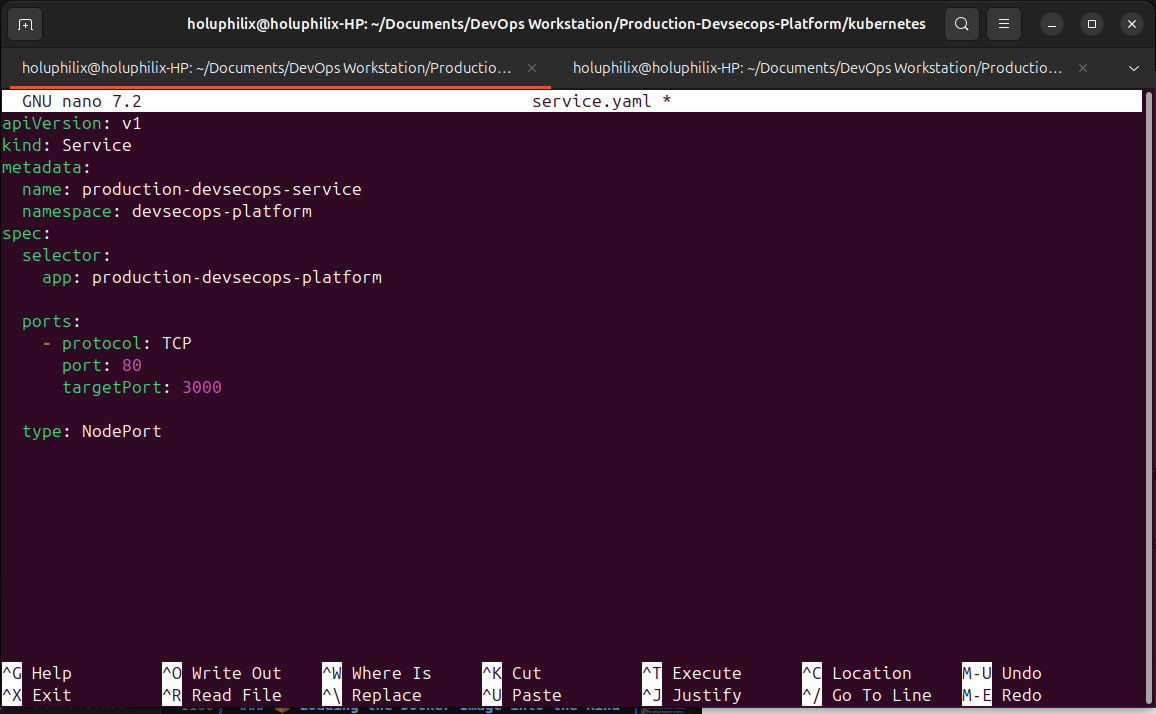Click the targetPort value '3000'
This screenshot has height=714, width=1156.
pos(201,387)
